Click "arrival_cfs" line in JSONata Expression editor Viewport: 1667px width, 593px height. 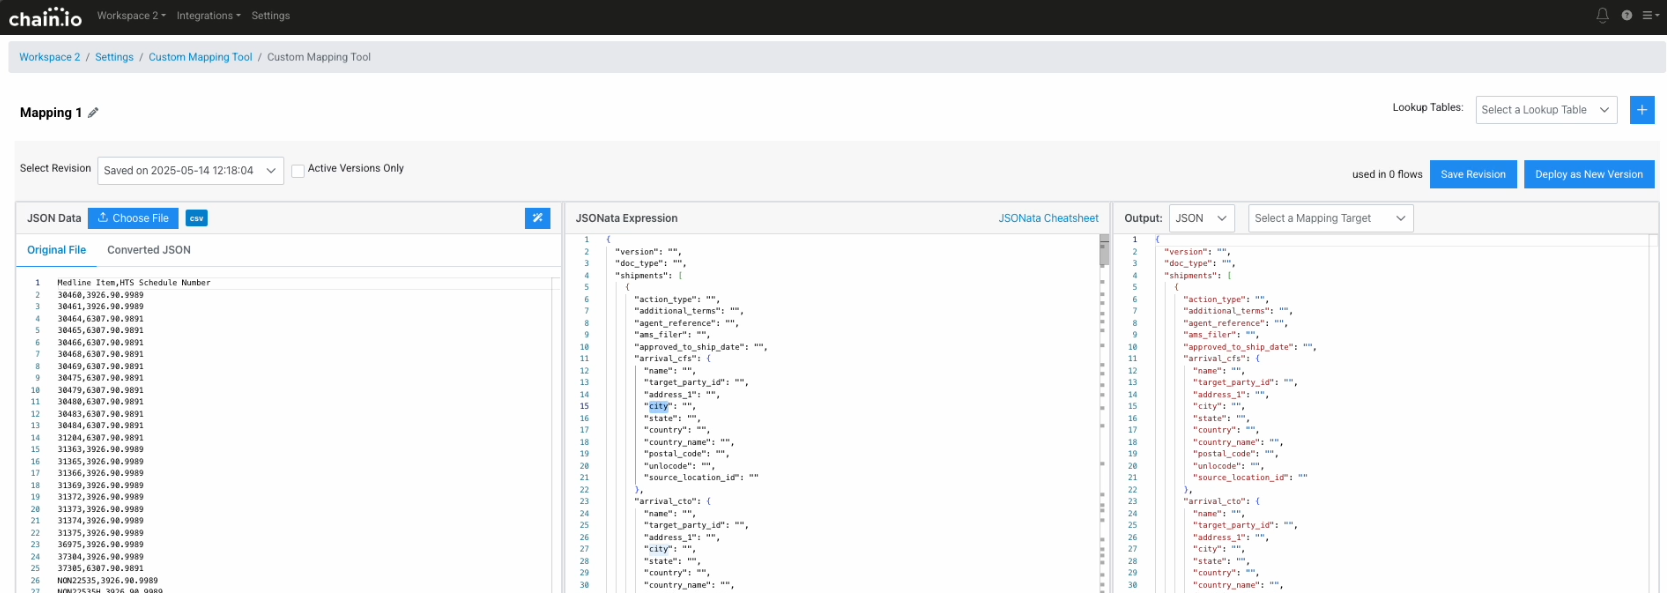tap(672, 359)
